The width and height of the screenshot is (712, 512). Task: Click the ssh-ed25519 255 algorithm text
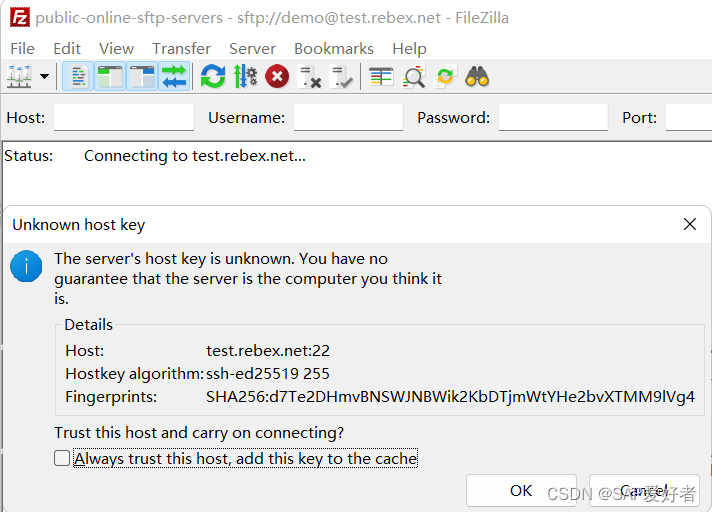click(x=268, y=374)
